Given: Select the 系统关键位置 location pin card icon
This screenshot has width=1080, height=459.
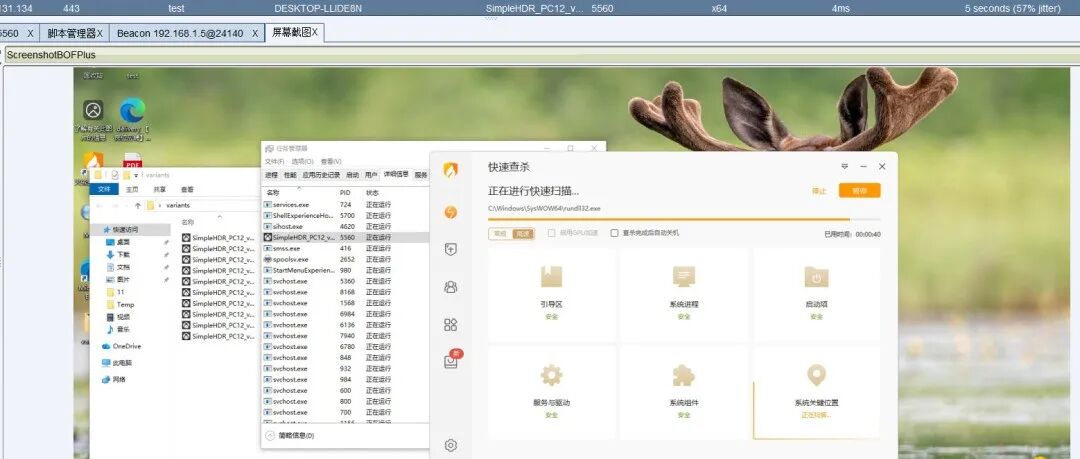Looking at the screenshot, I should (816, 376).
